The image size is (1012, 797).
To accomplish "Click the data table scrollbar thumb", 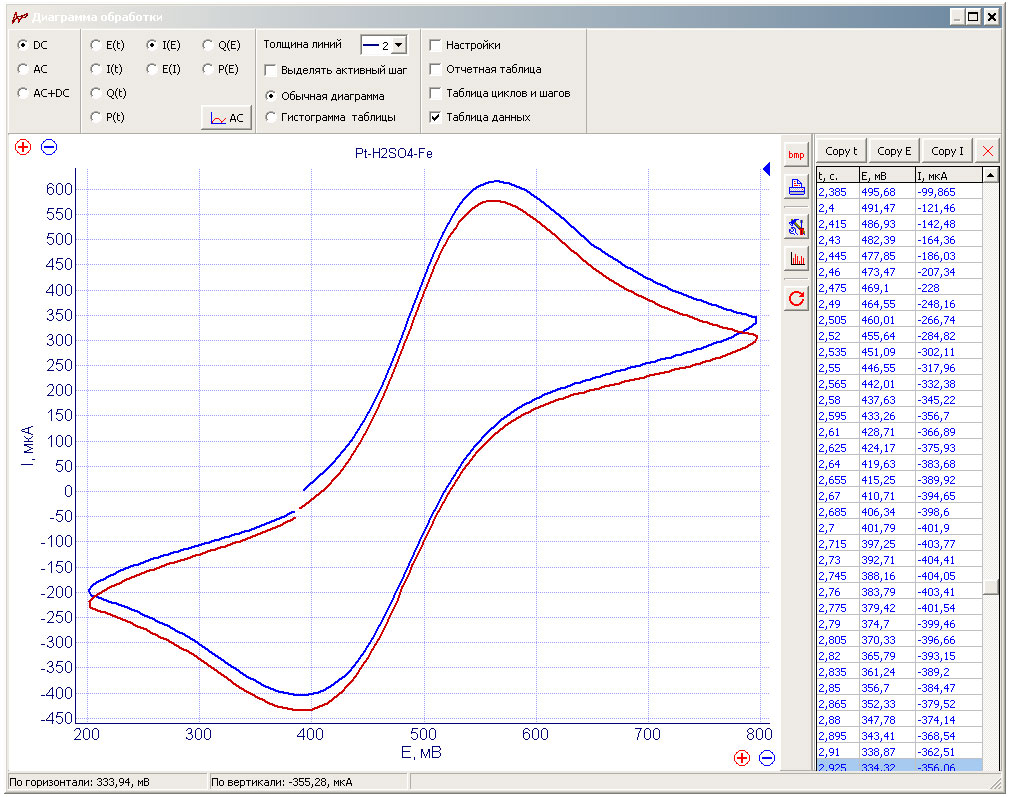I will (x=991, y=587).
